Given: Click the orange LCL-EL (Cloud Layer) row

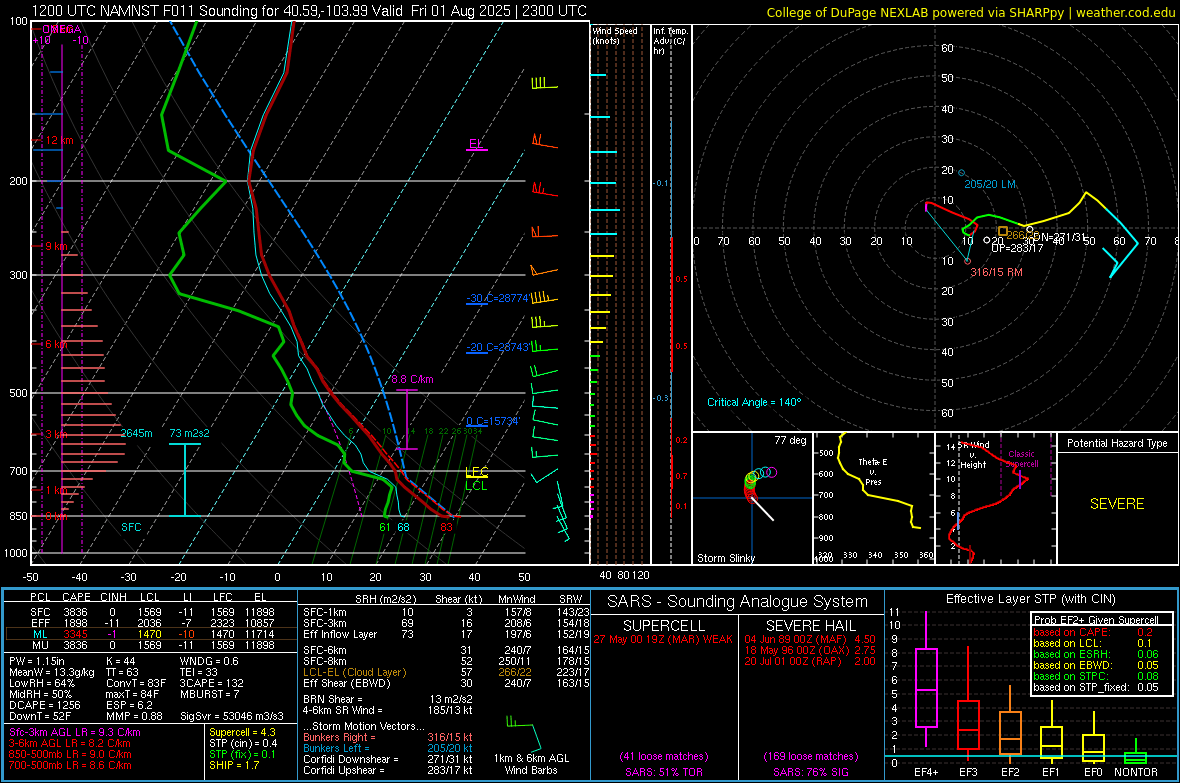Looking at the screenshot, I should coord(446,672).
